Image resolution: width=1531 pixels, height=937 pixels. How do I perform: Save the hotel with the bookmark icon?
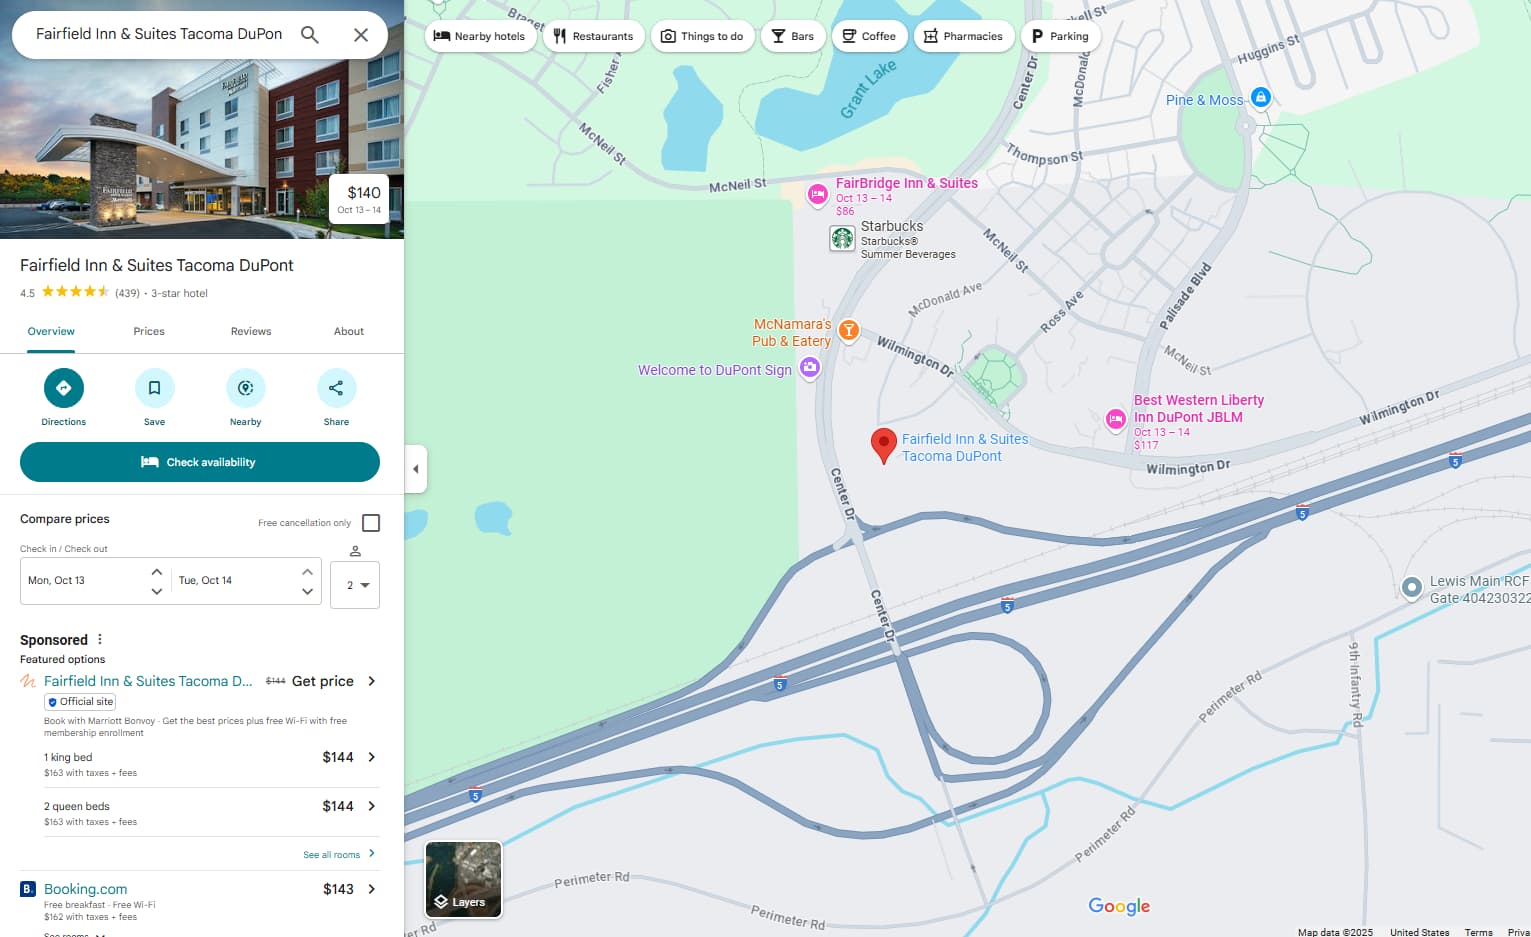(155, 388)
